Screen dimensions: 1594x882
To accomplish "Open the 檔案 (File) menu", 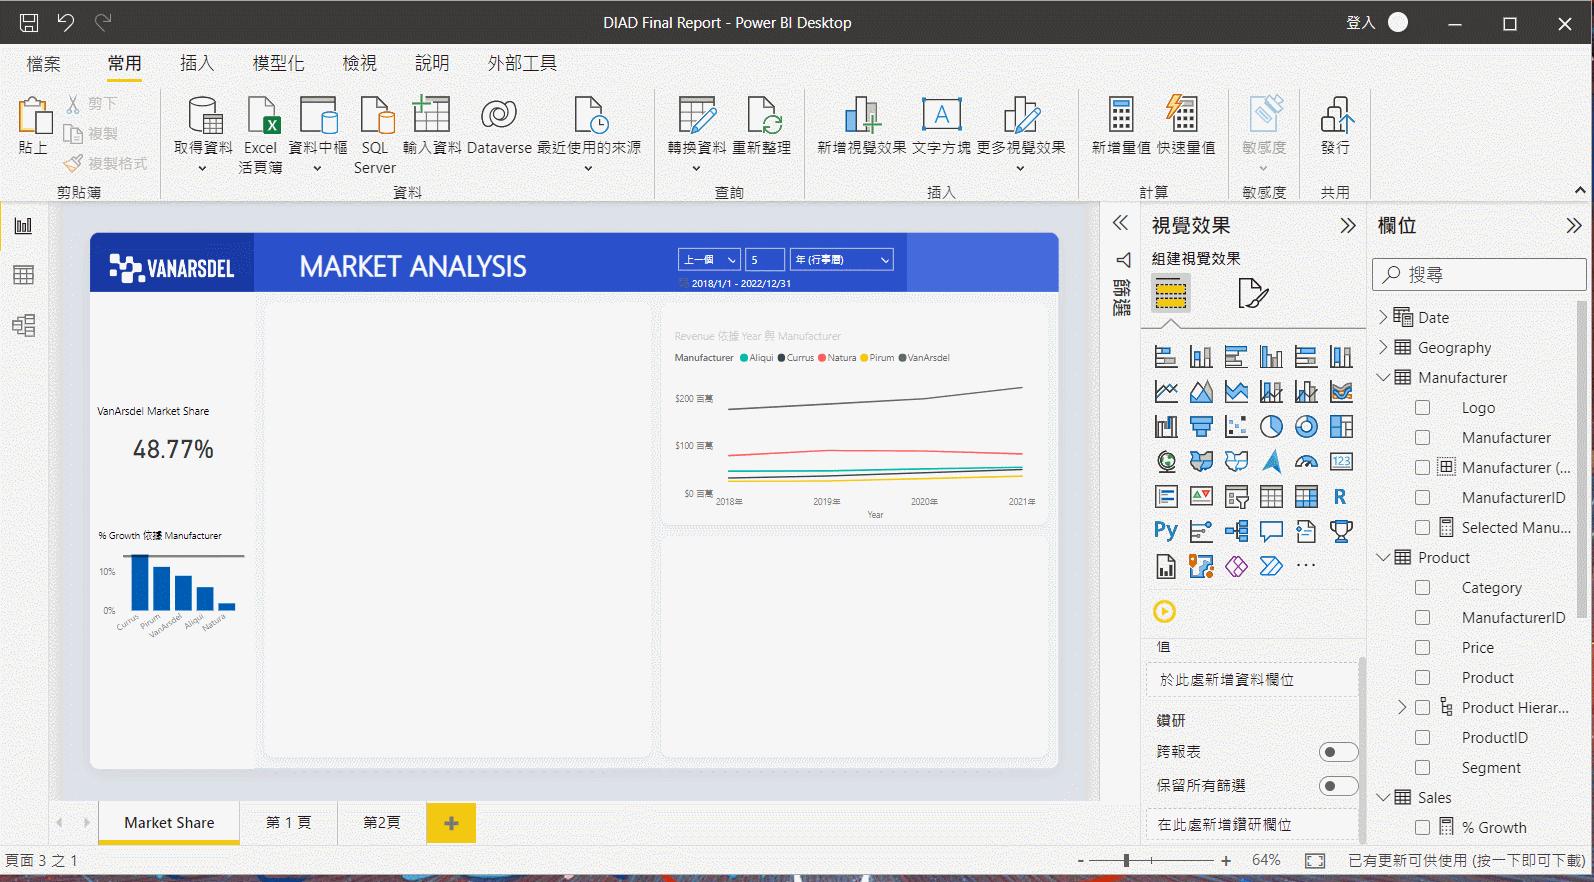I will point(44,64).
